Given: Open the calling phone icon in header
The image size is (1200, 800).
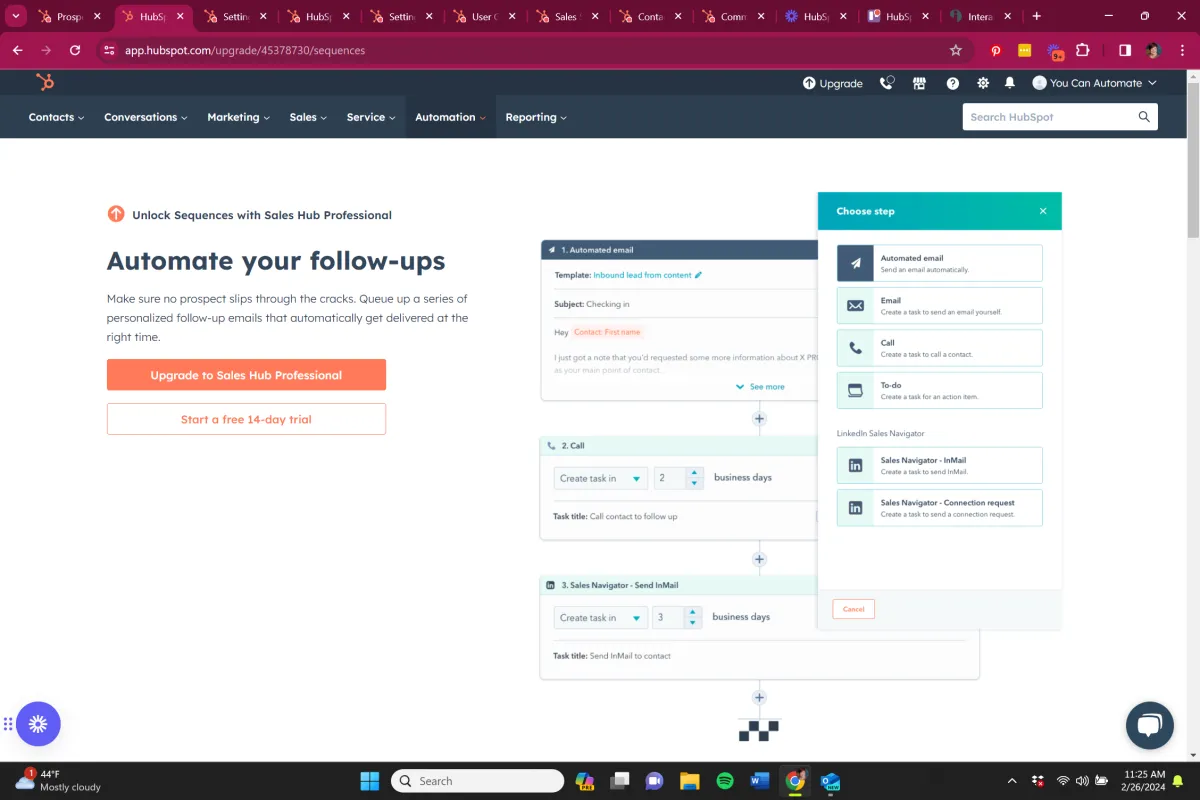Looking at the screenshot, I should [887, 83].
